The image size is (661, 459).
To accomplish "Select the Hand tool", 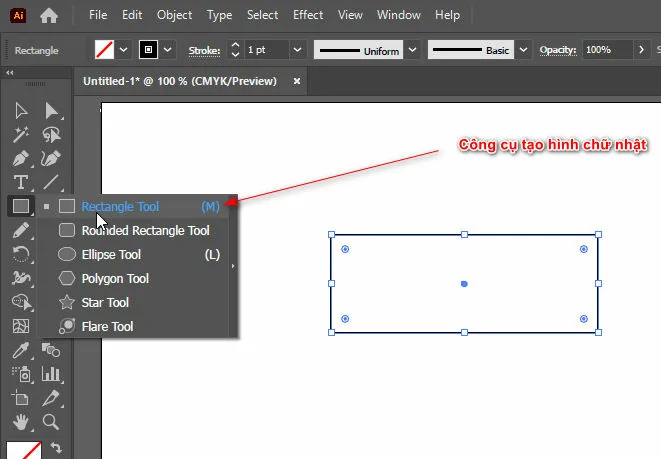I will (20, 422).
